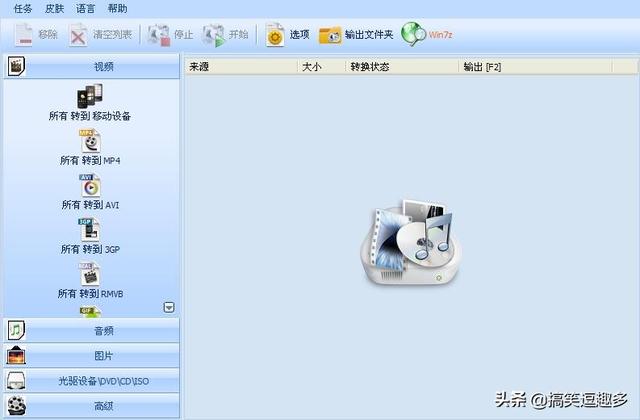Click the disc drive icon beside 光驱设备
640x420 pixels.
point(16,380)
